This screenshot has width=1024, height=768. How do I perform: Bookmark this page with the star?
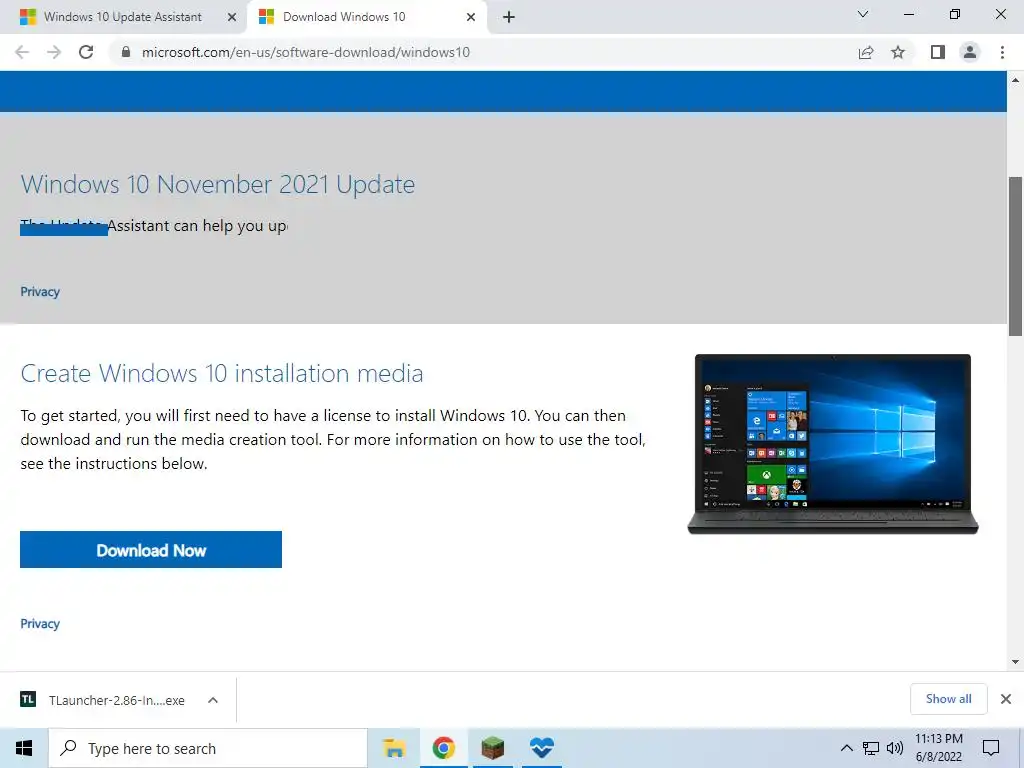pyautogui.click(x=898, y=52)
